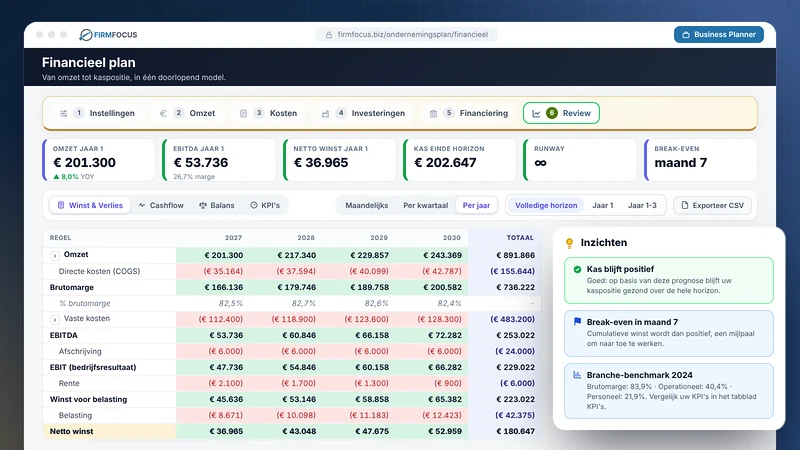This screenshot has height=450, width=800.
Task: Select Volledige horizon range
Action: coord(546,205)
